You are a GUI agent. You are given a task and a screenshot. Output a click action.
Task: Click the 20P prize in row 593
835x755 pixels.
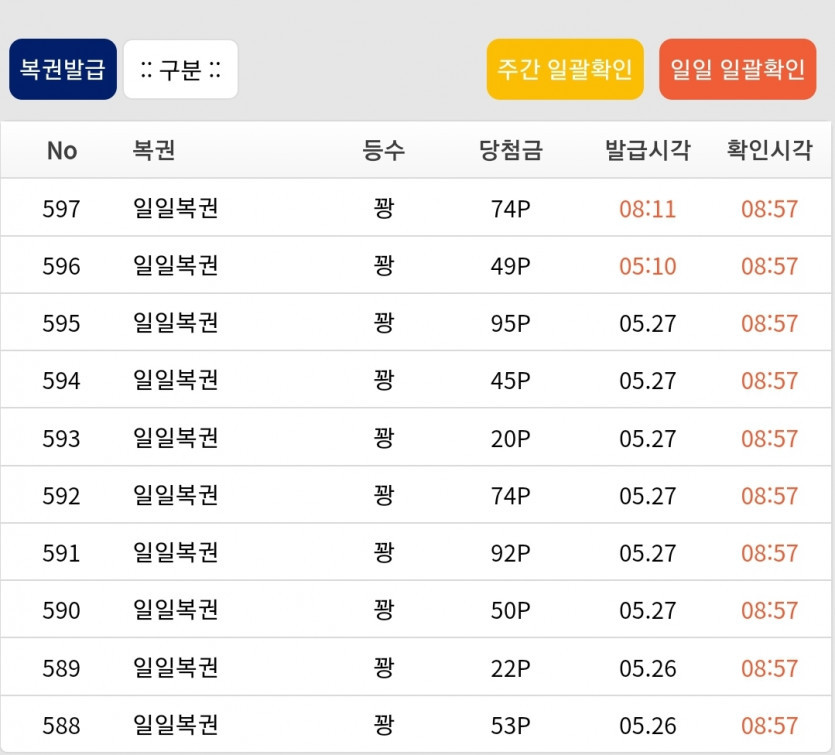pos(510,438)
